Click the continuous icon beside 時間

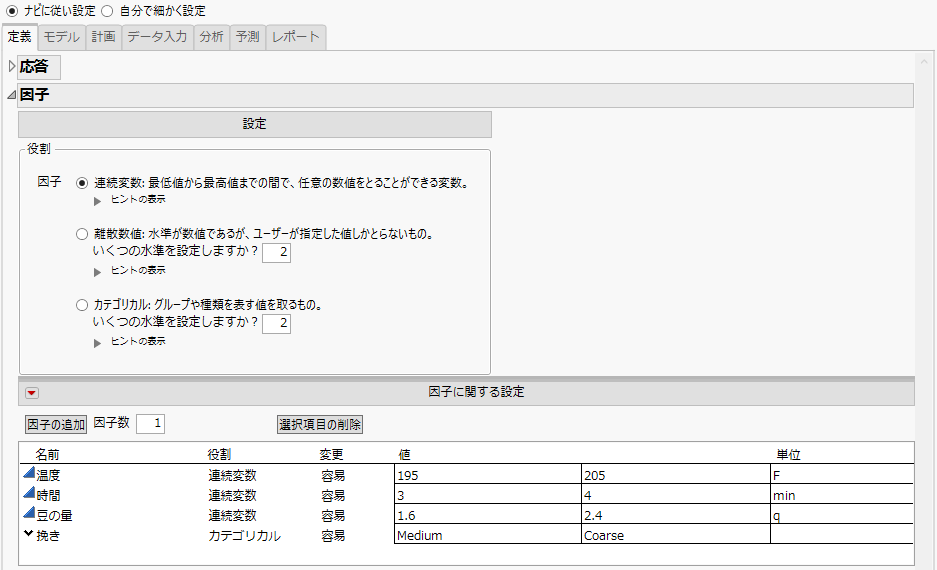tap(29, 494)
